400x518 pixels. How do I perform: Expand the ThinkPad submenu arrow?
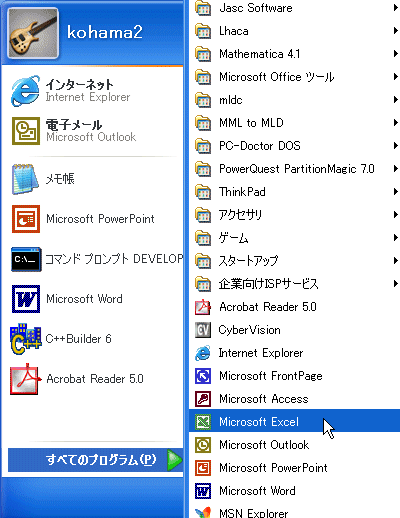pyautogui.click(x=396, y=192)
